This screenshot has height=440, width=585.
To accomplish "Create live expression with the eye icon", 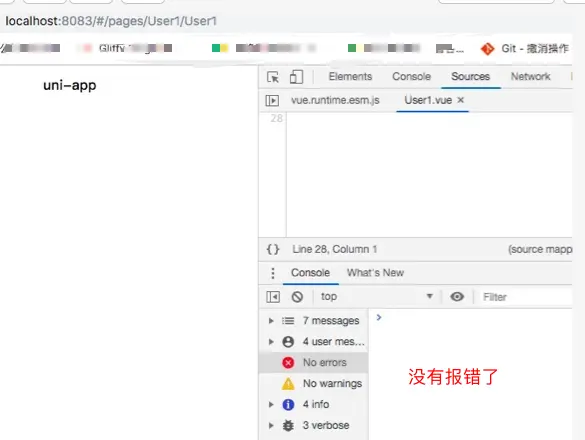I will pos(457,297).
